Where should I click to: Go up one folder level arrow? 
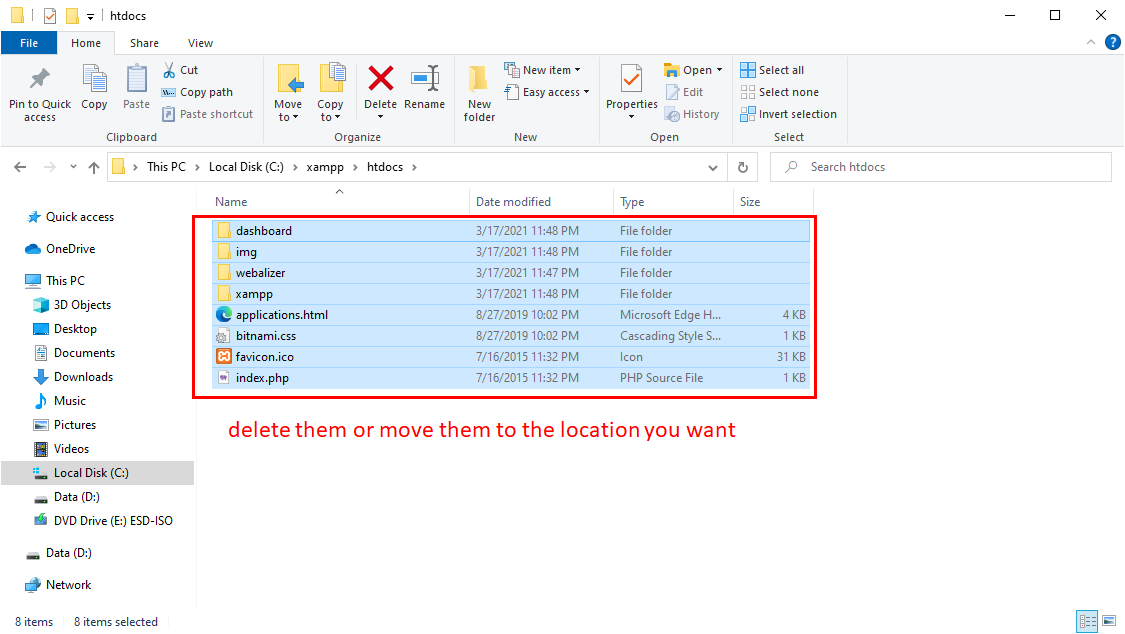pyautogui.click(x=94, y=167)
